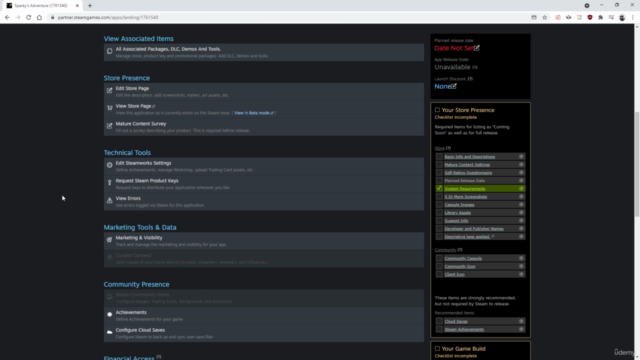Bookmark this page with the star icon

(x=544, y=18)
